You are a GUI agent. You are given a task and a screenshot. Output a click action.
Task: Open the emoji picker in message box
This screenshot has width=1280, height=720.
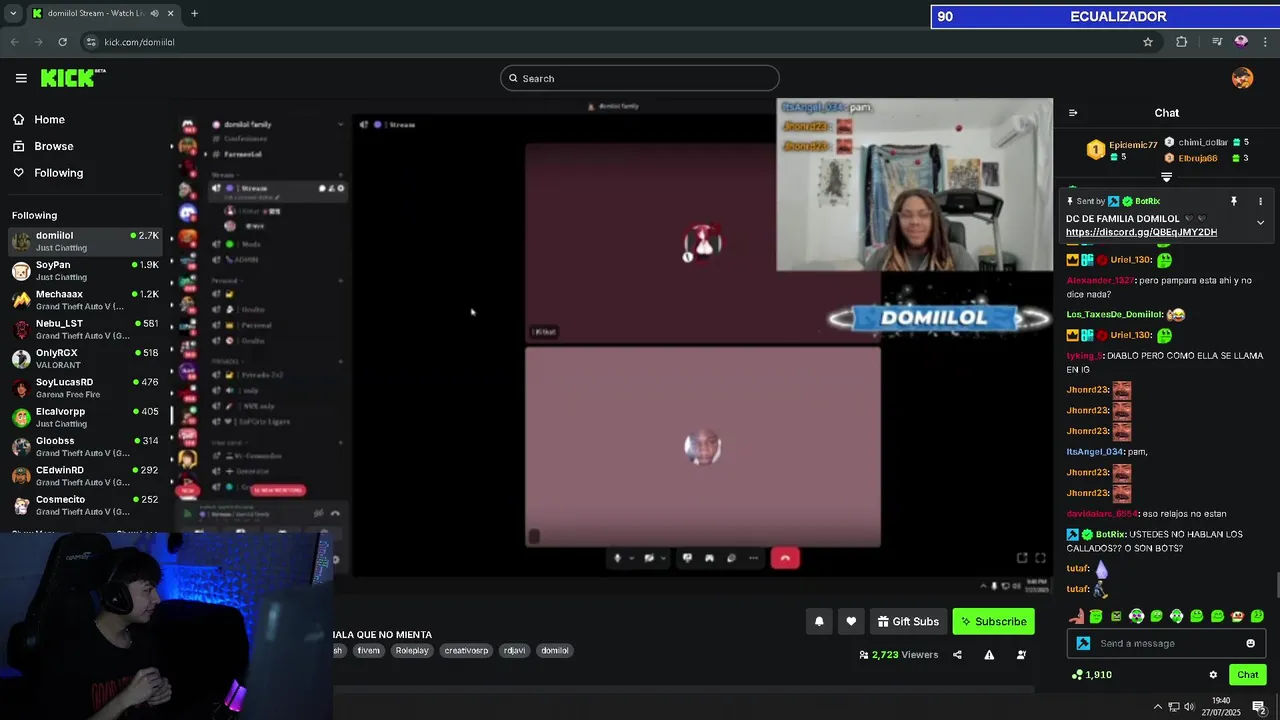1250,643
